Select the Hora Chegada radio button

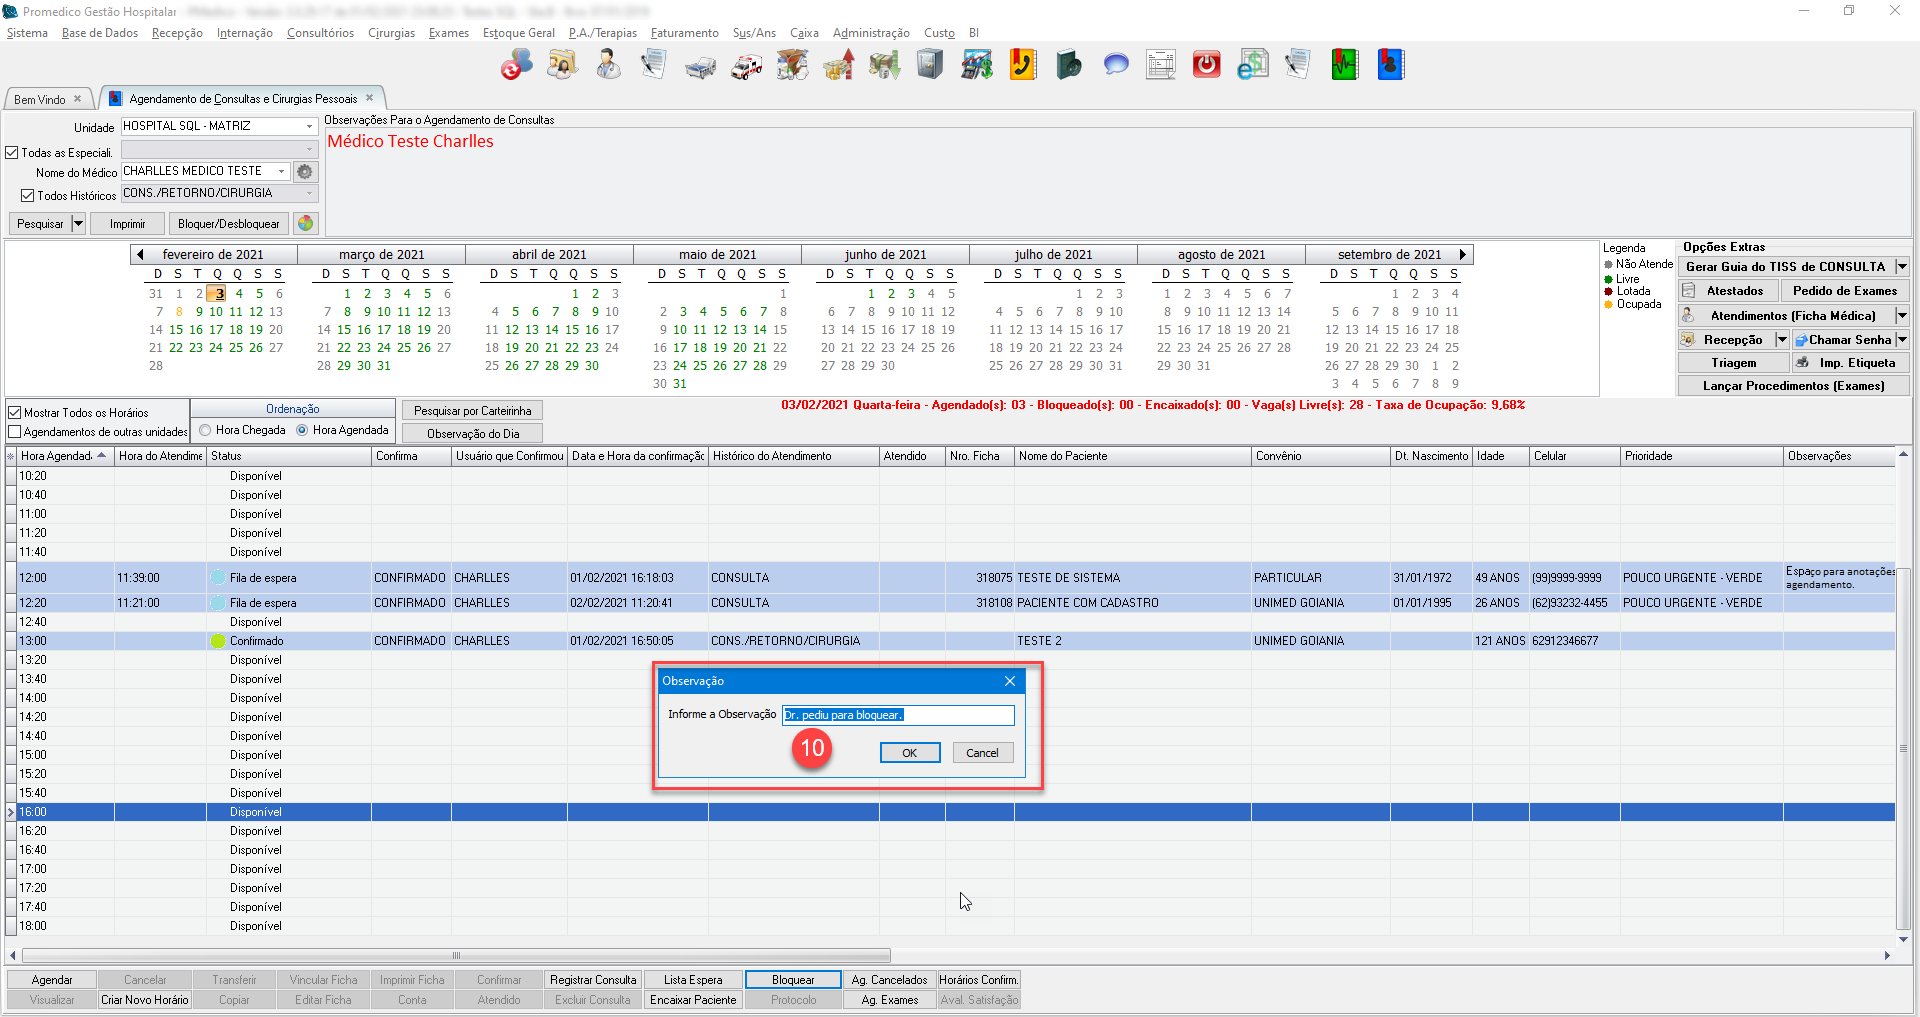point(205,430)
